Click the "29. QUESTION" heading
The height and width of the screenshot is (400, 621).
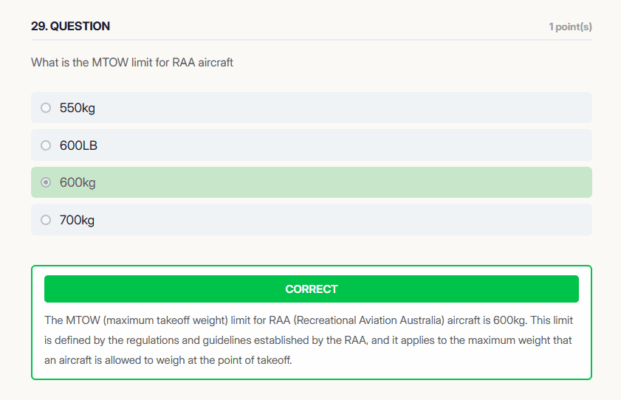coord(71,26)
